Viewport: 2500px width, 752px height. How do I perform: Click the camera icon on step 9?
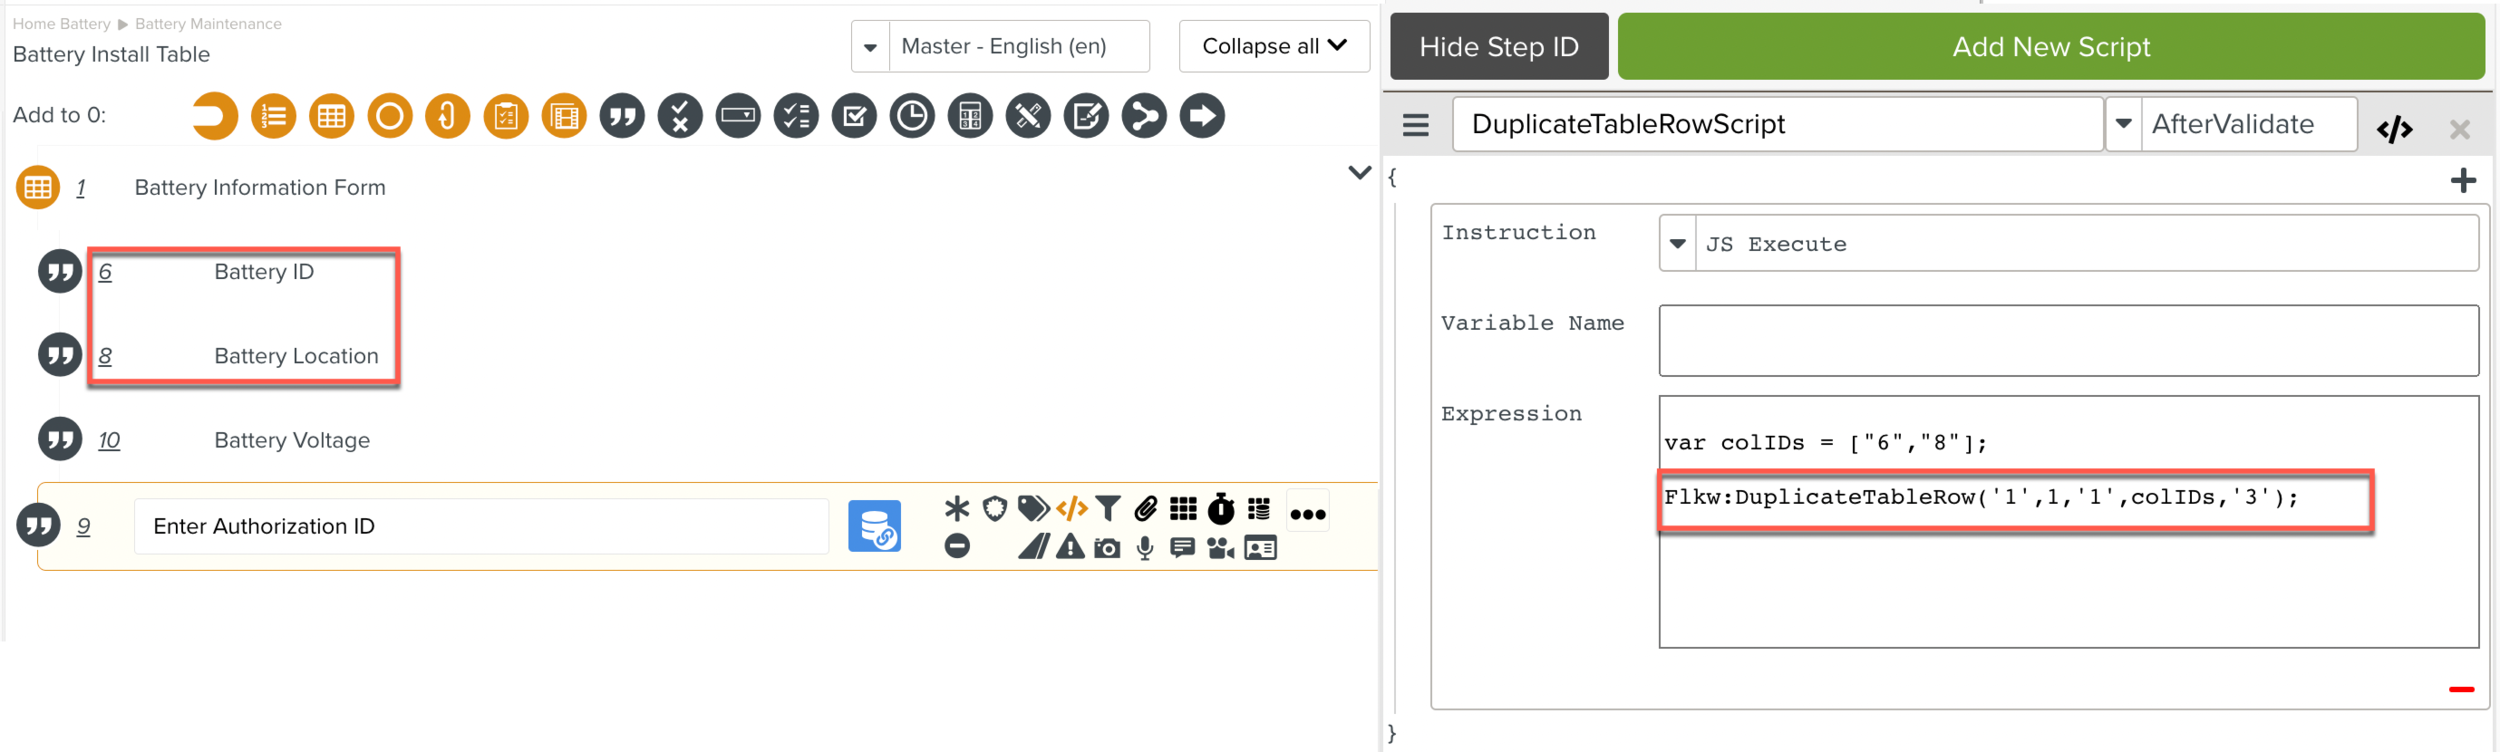(x=1107, y=548)
